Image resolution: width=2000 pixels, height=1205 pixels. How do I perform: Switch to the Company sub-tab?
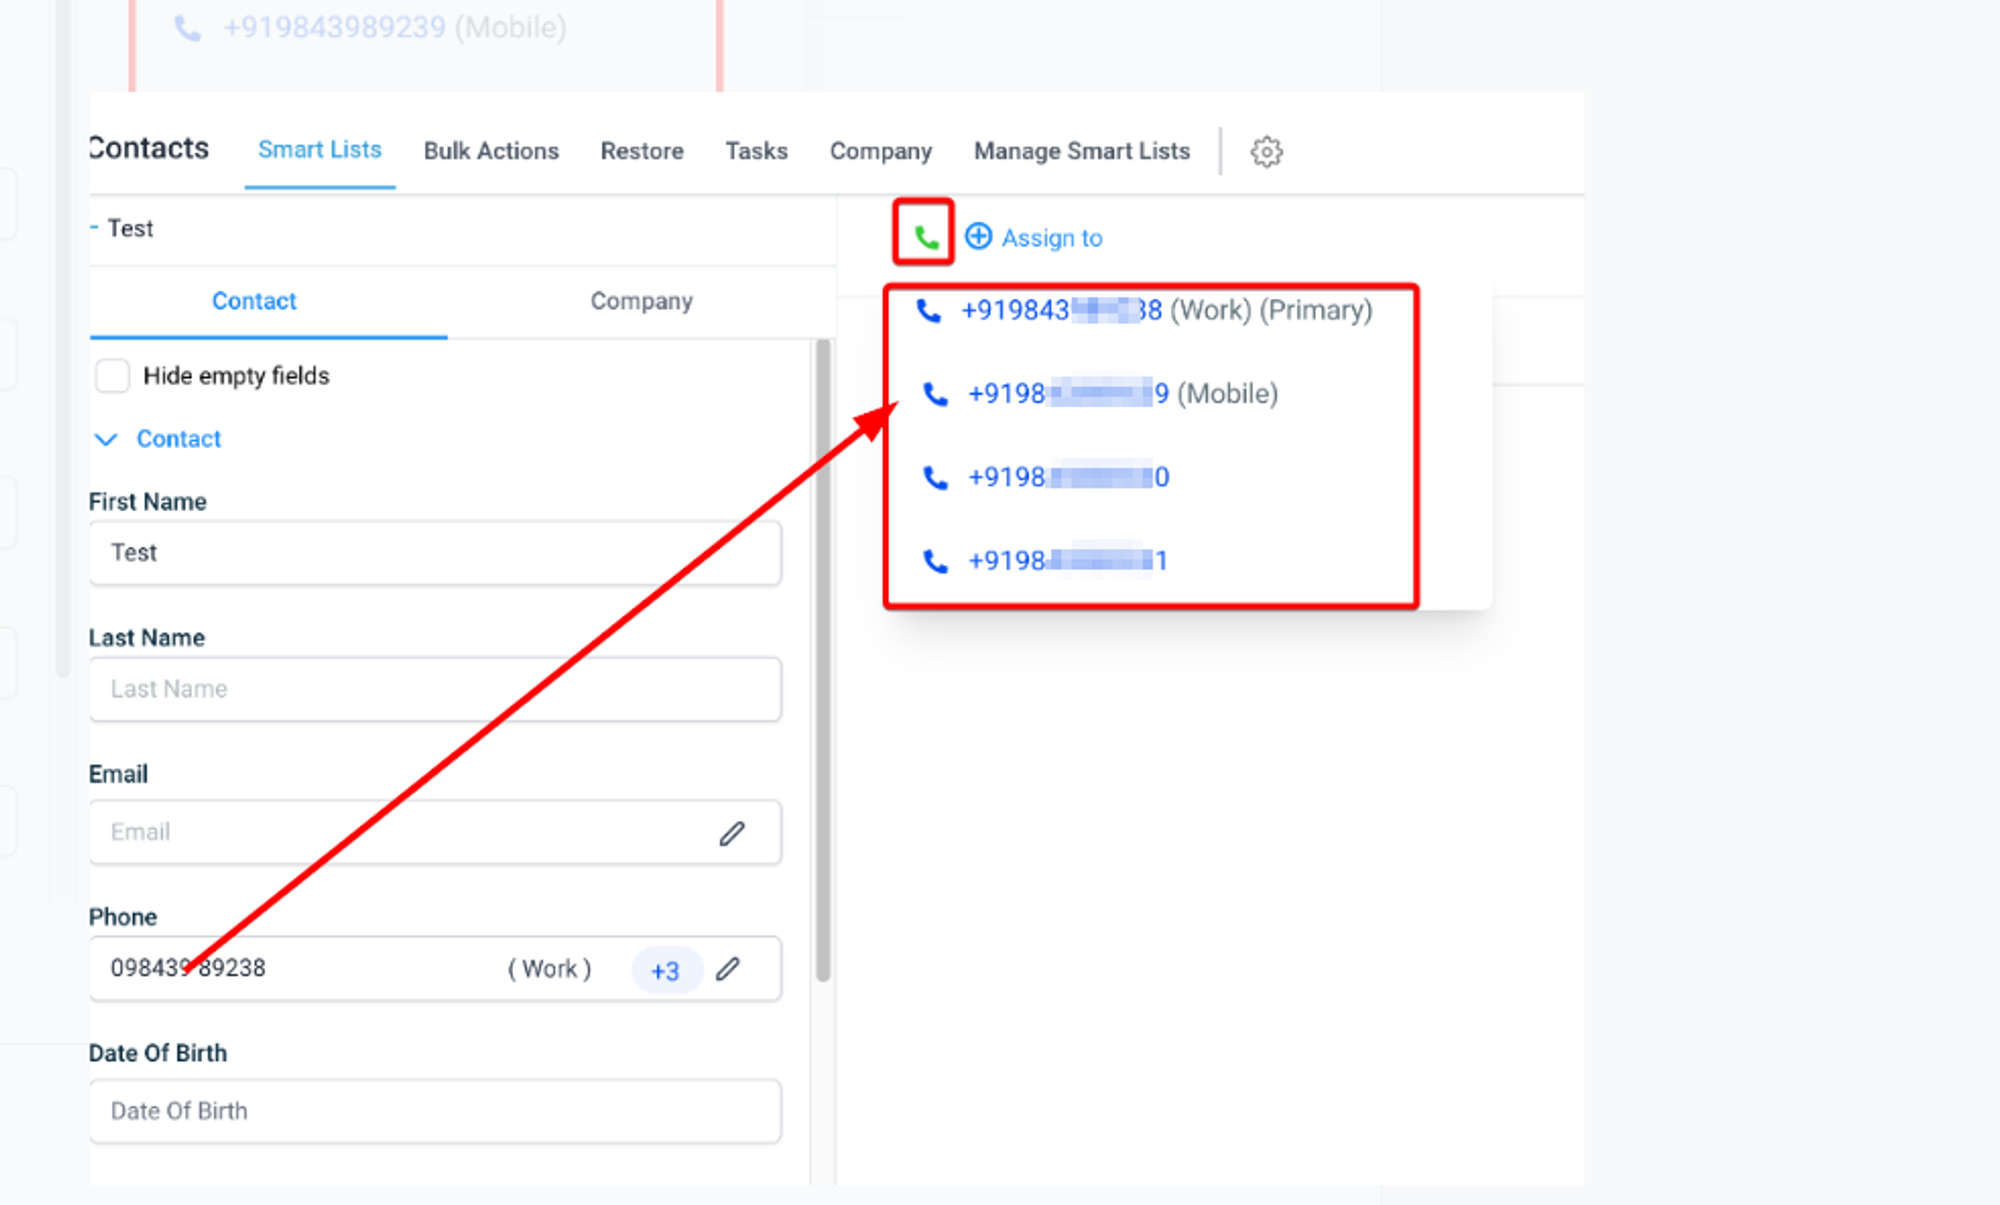641,301
